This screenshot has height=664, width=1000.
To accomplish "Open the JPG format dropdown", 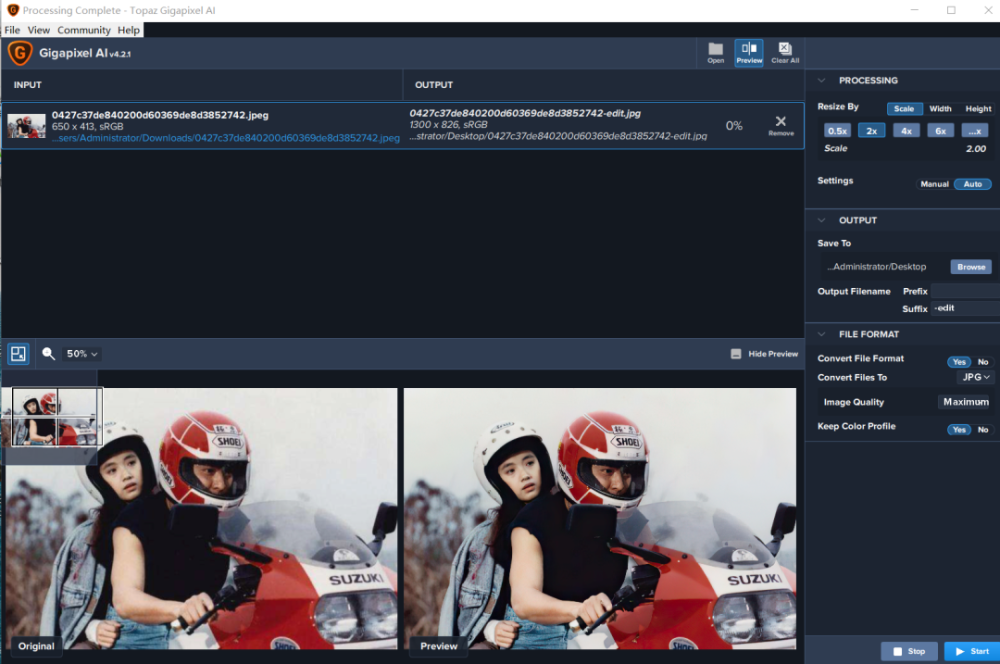I will pyautogui.click(x=975, y=378).
